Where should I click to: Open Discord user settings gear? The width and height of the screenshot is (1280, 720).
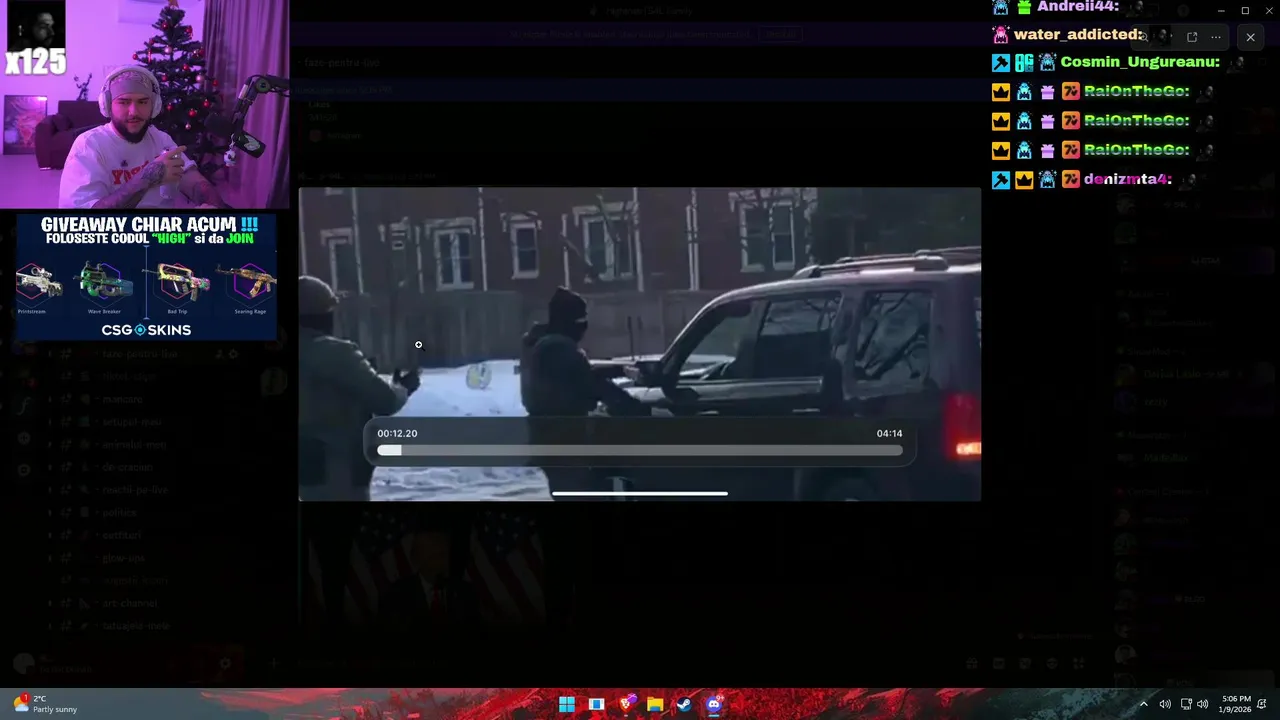click(x=225, y=663)
